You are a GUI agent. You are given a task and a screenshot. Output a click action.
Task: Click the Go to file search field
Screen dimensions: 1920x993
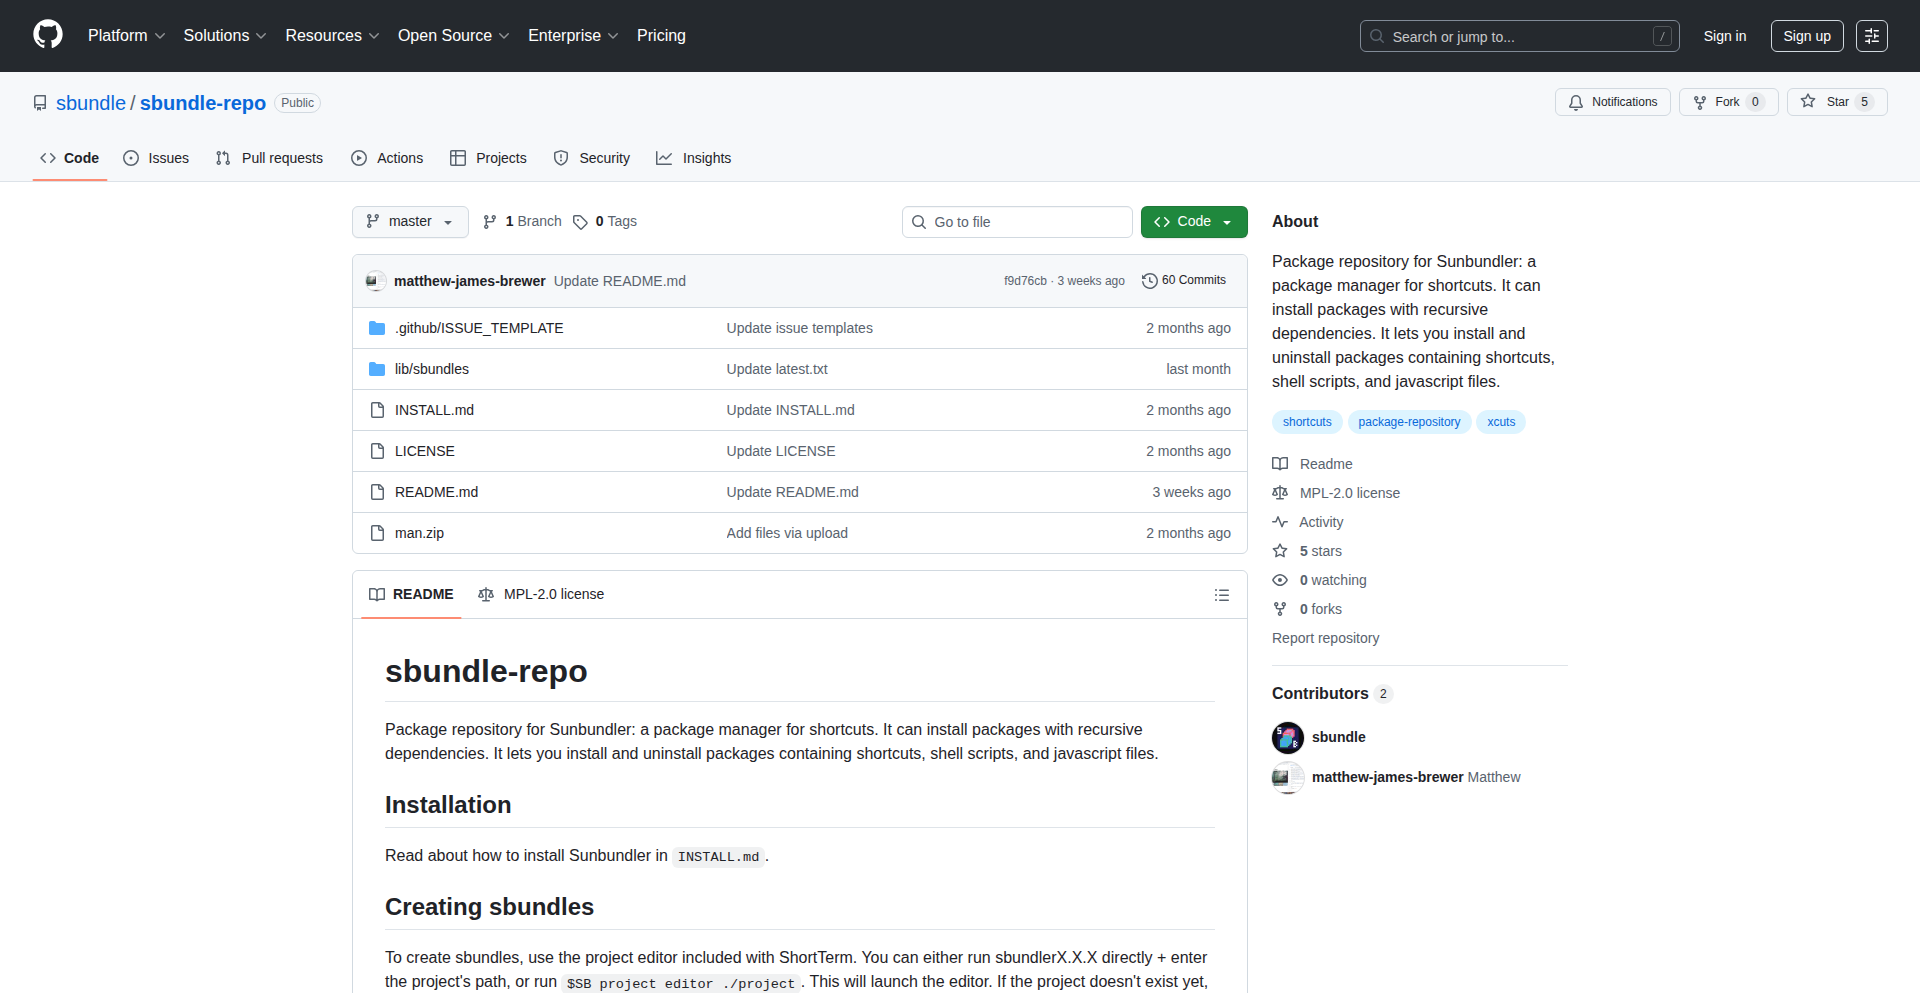tap(1017, 222)
